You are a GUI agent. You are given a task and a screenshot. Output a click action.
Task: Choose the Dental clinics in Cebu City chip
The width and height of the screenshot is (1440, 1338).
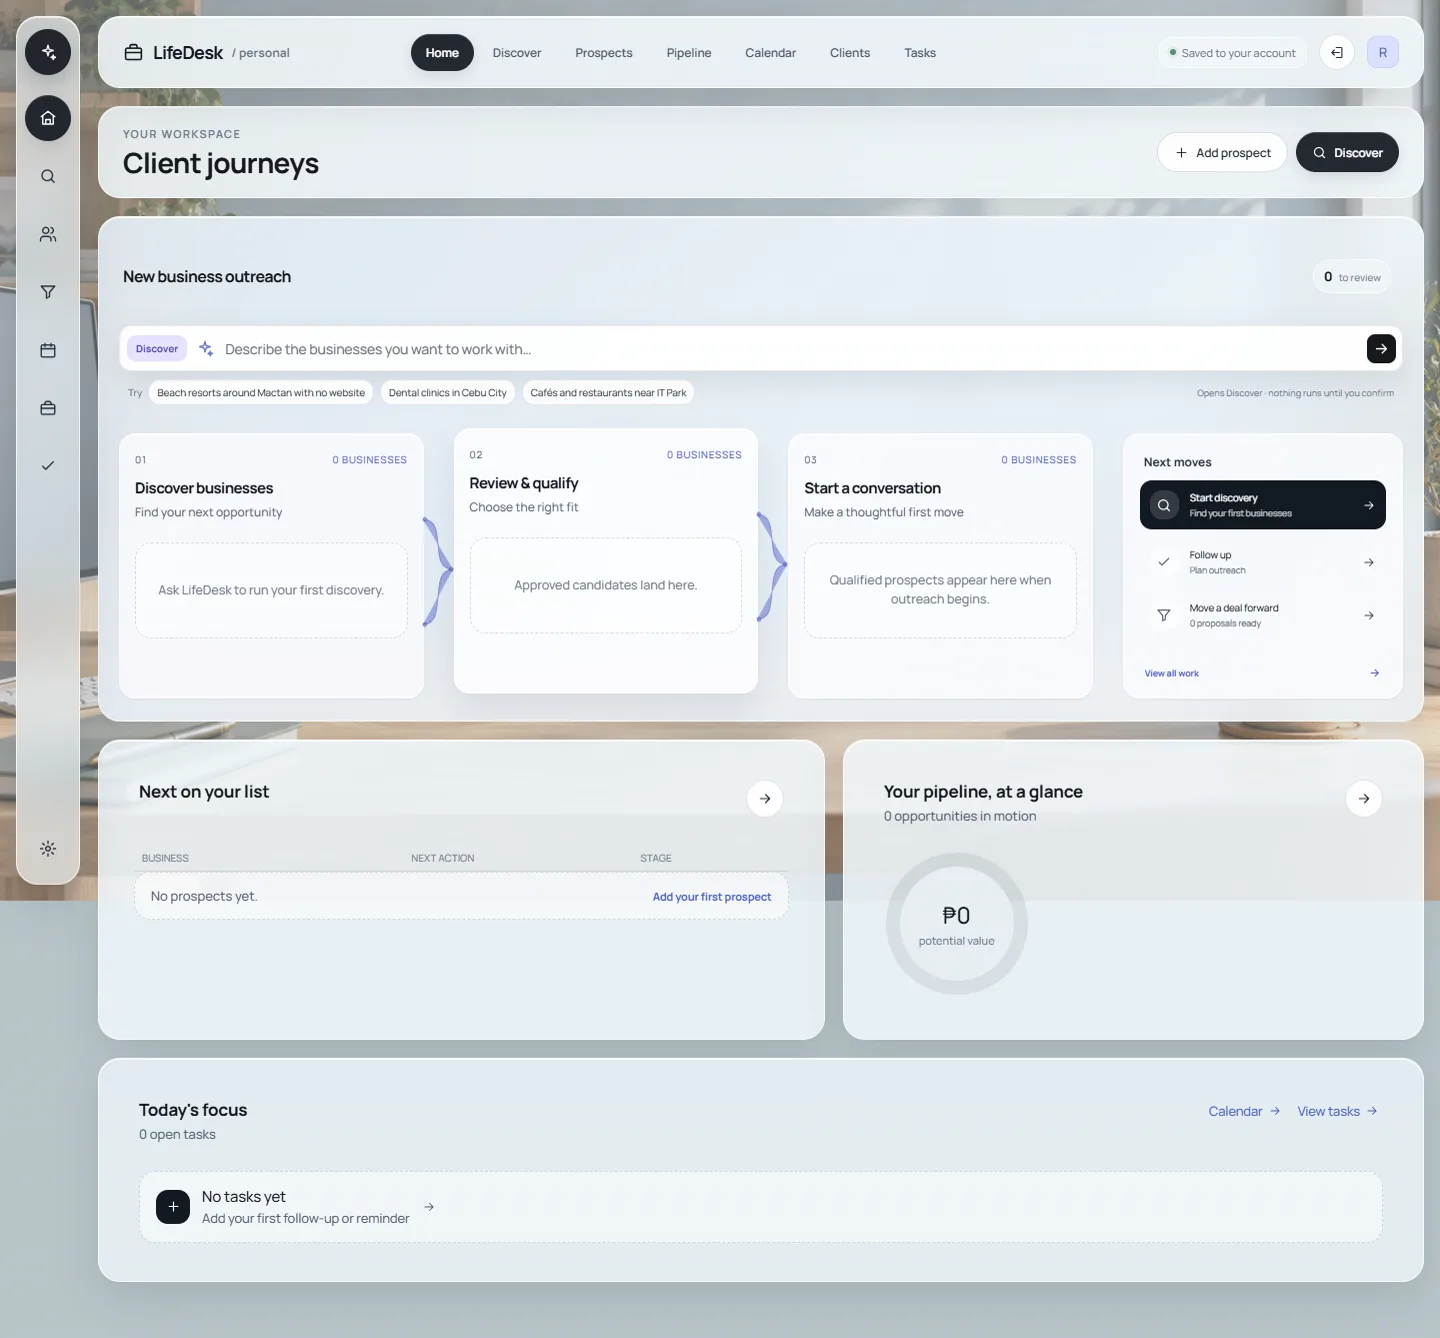click(448, 393)
